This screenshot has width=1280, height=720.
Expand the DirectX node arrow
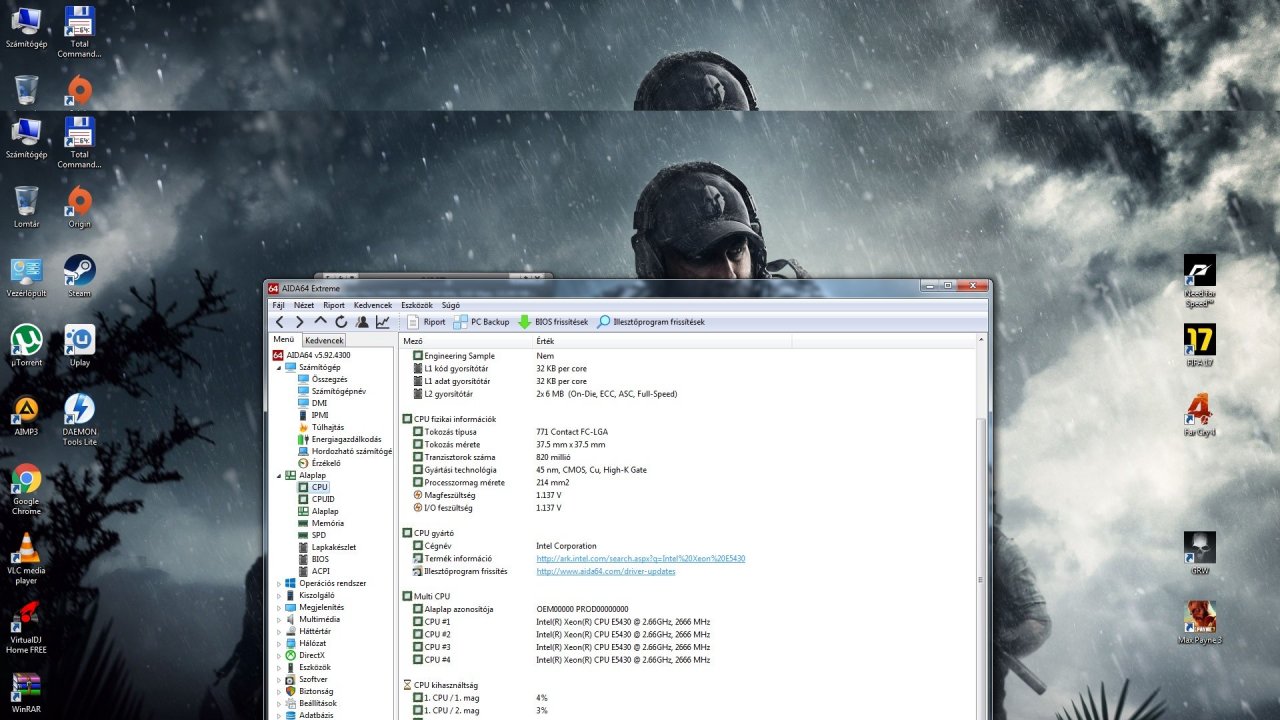(x=277, y=655)
